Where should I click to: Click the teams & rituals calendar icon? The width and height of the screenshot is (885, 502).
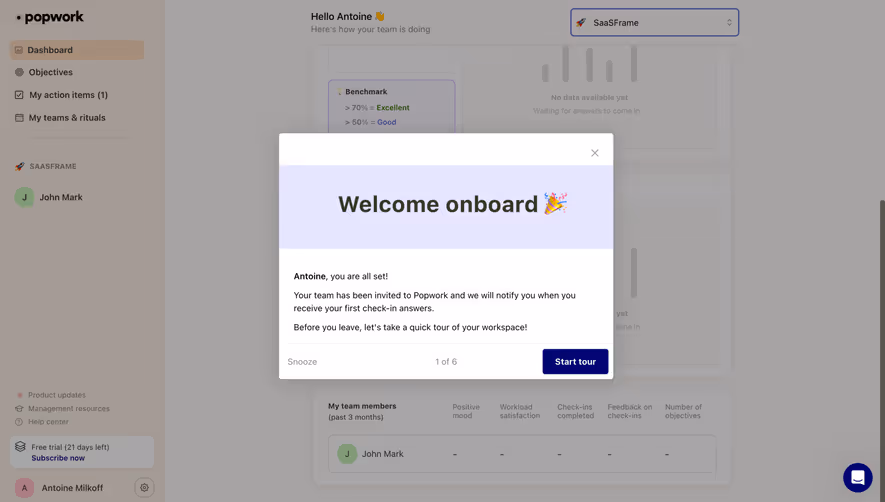[x=19, y=117]
